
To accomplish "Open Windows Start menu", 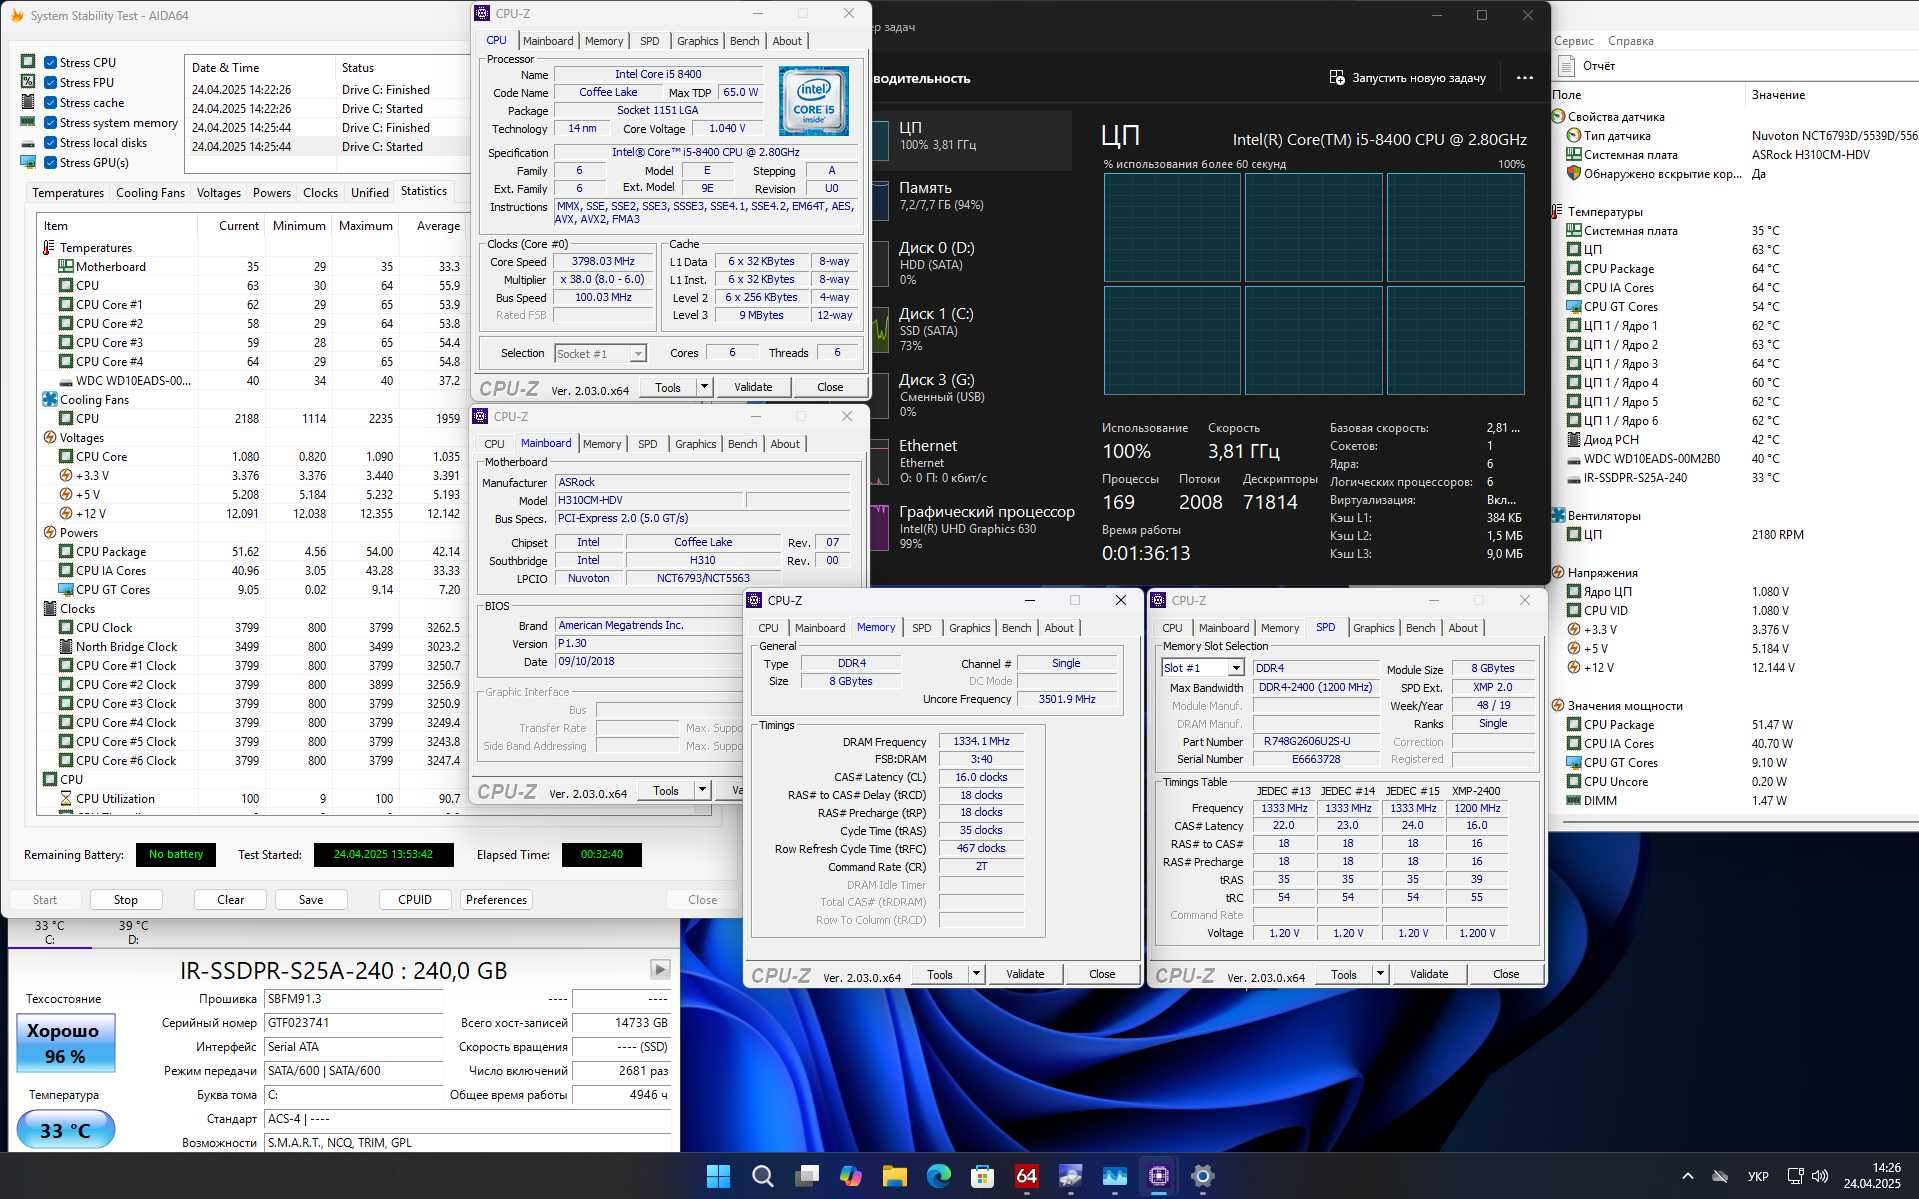I will click(x=718, y=1176).
